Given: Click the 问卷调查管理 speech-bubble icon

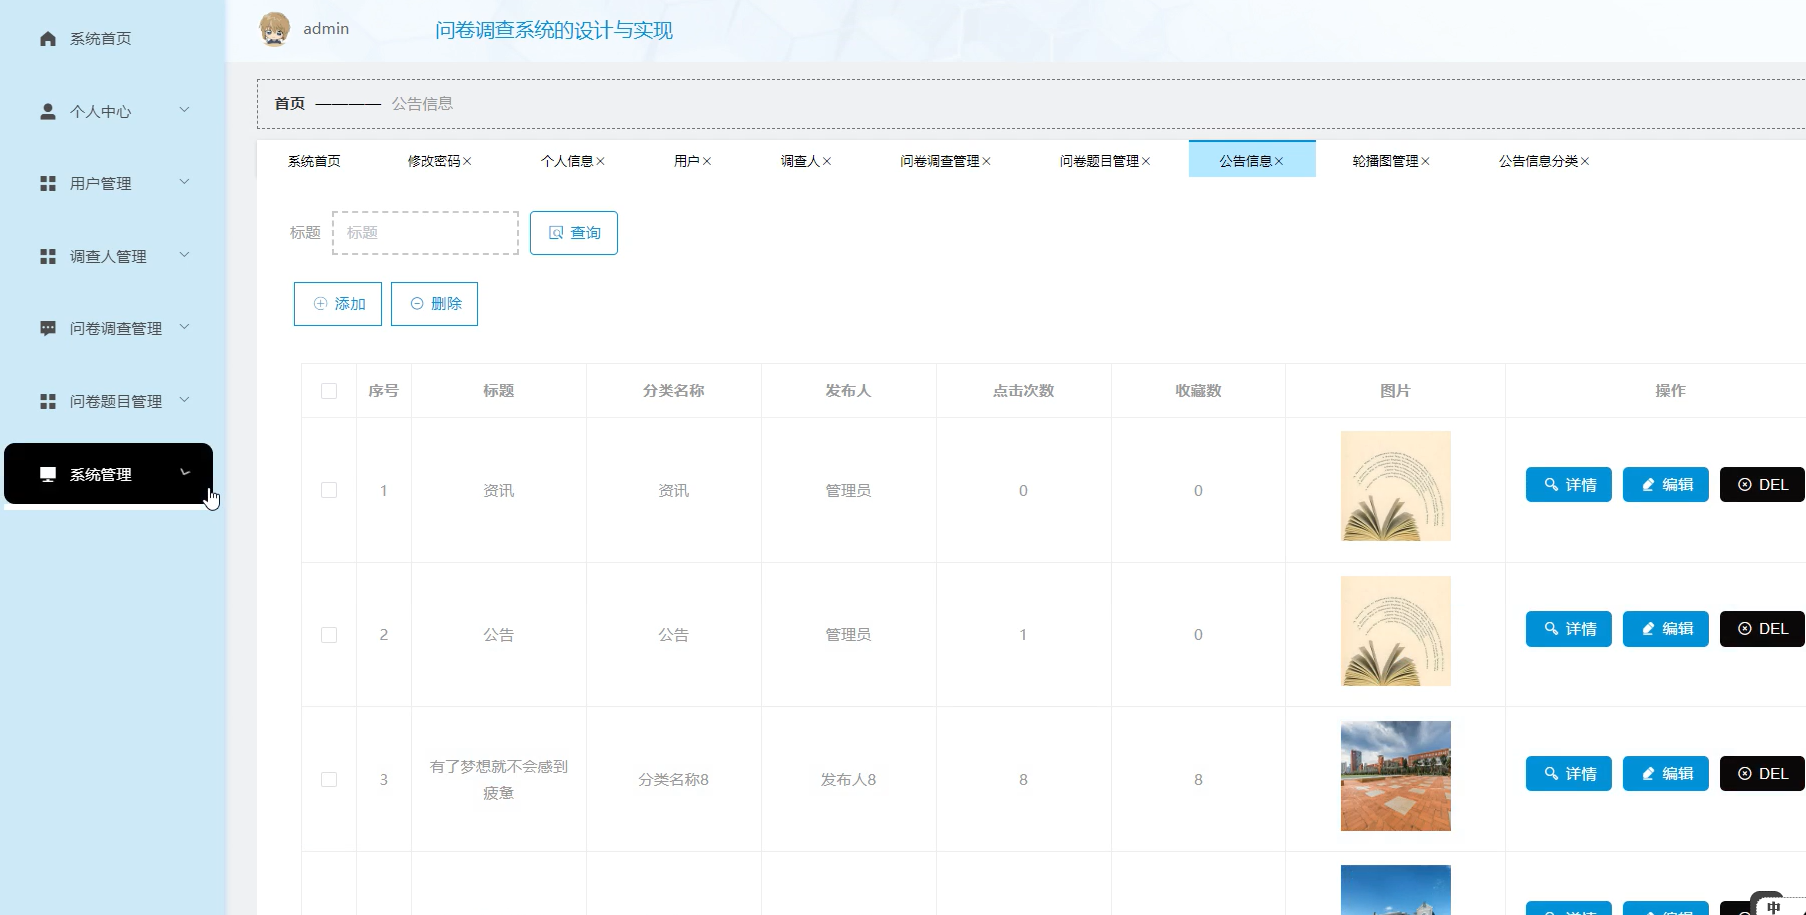Looking at the screenshot, I should (47, 328).
